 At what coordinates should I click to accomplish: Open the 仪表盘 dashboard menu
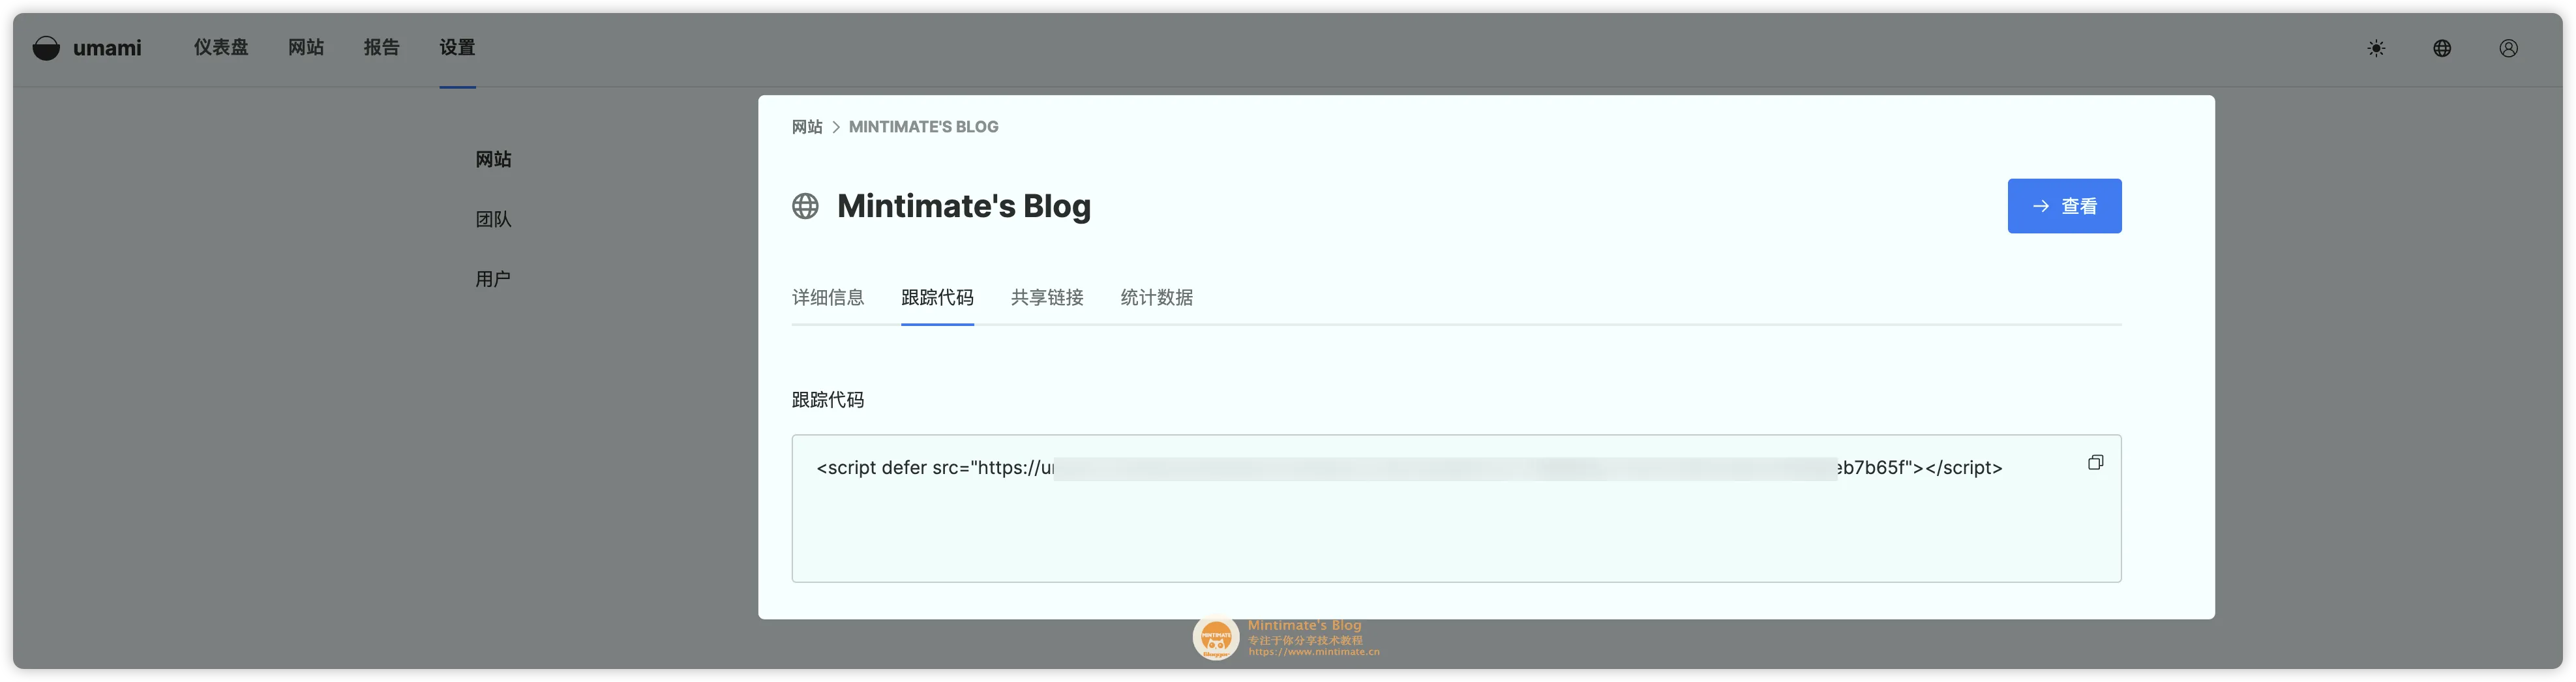coord(221,48)
